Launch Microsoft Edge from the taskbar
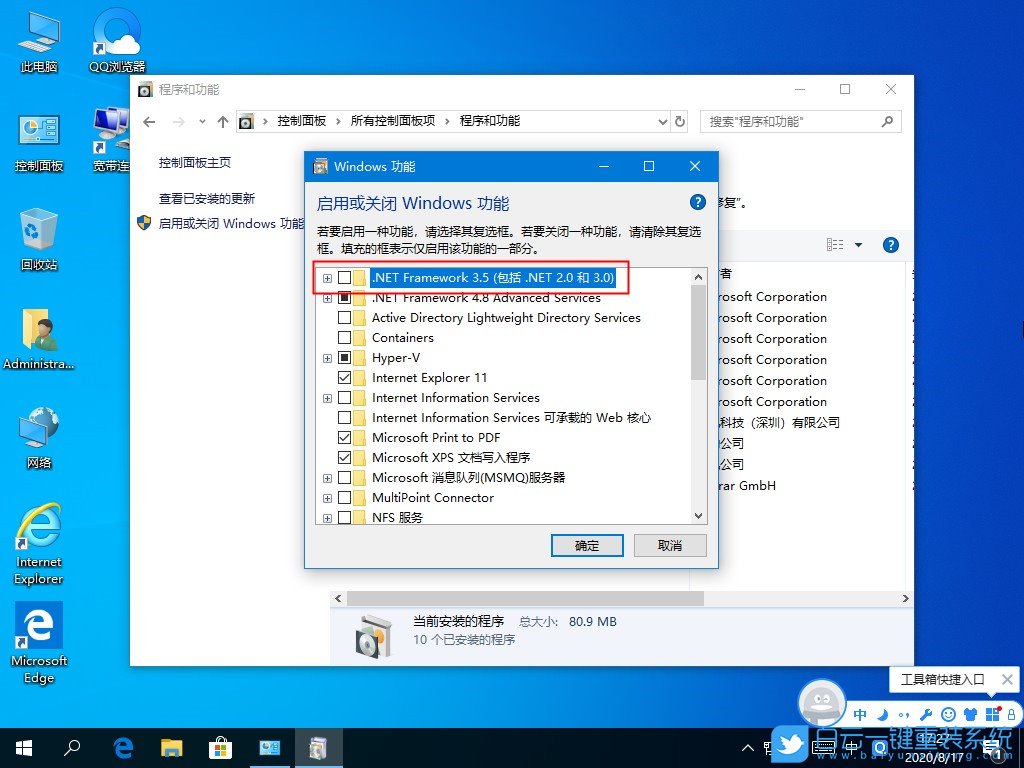The height and width of the screenshot is (768, 1024). pos(122,747)
